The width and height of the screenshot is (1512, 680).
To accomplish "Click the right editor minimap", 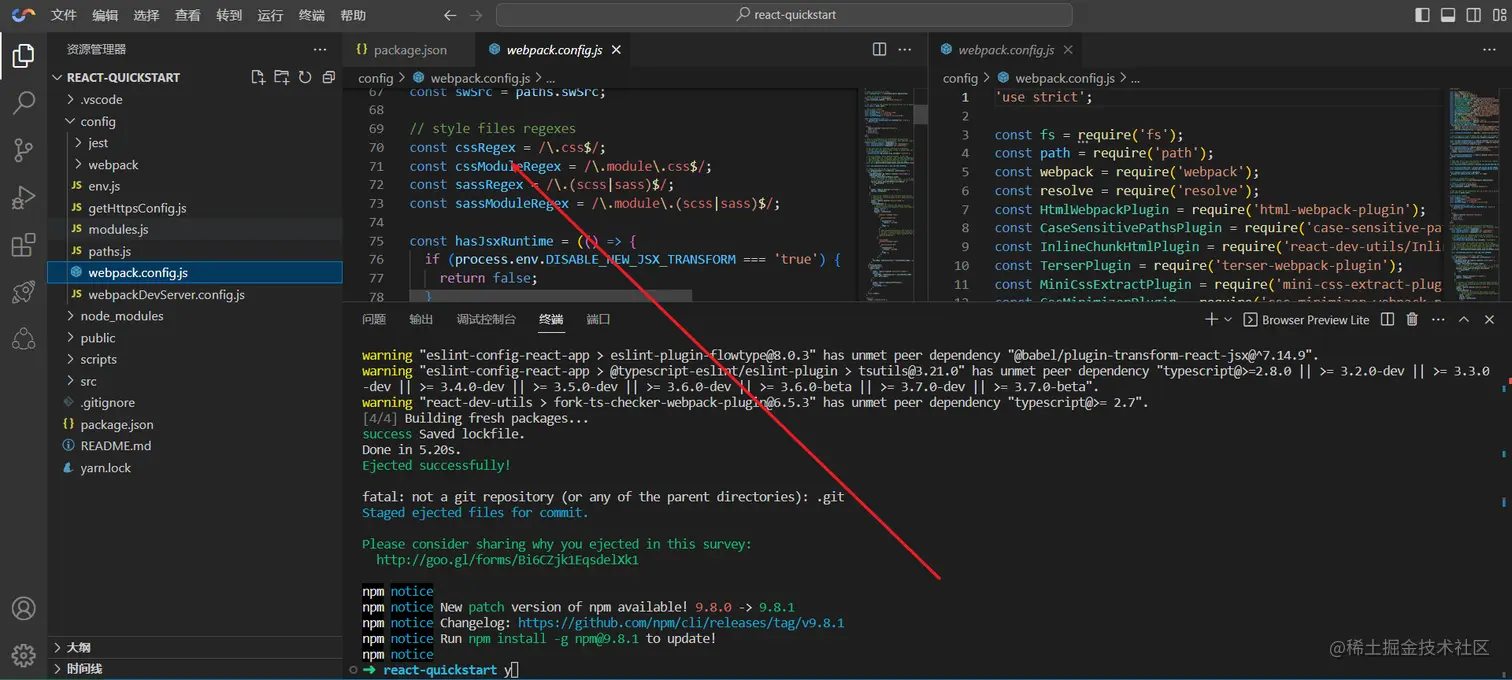I will point(1472,195).
